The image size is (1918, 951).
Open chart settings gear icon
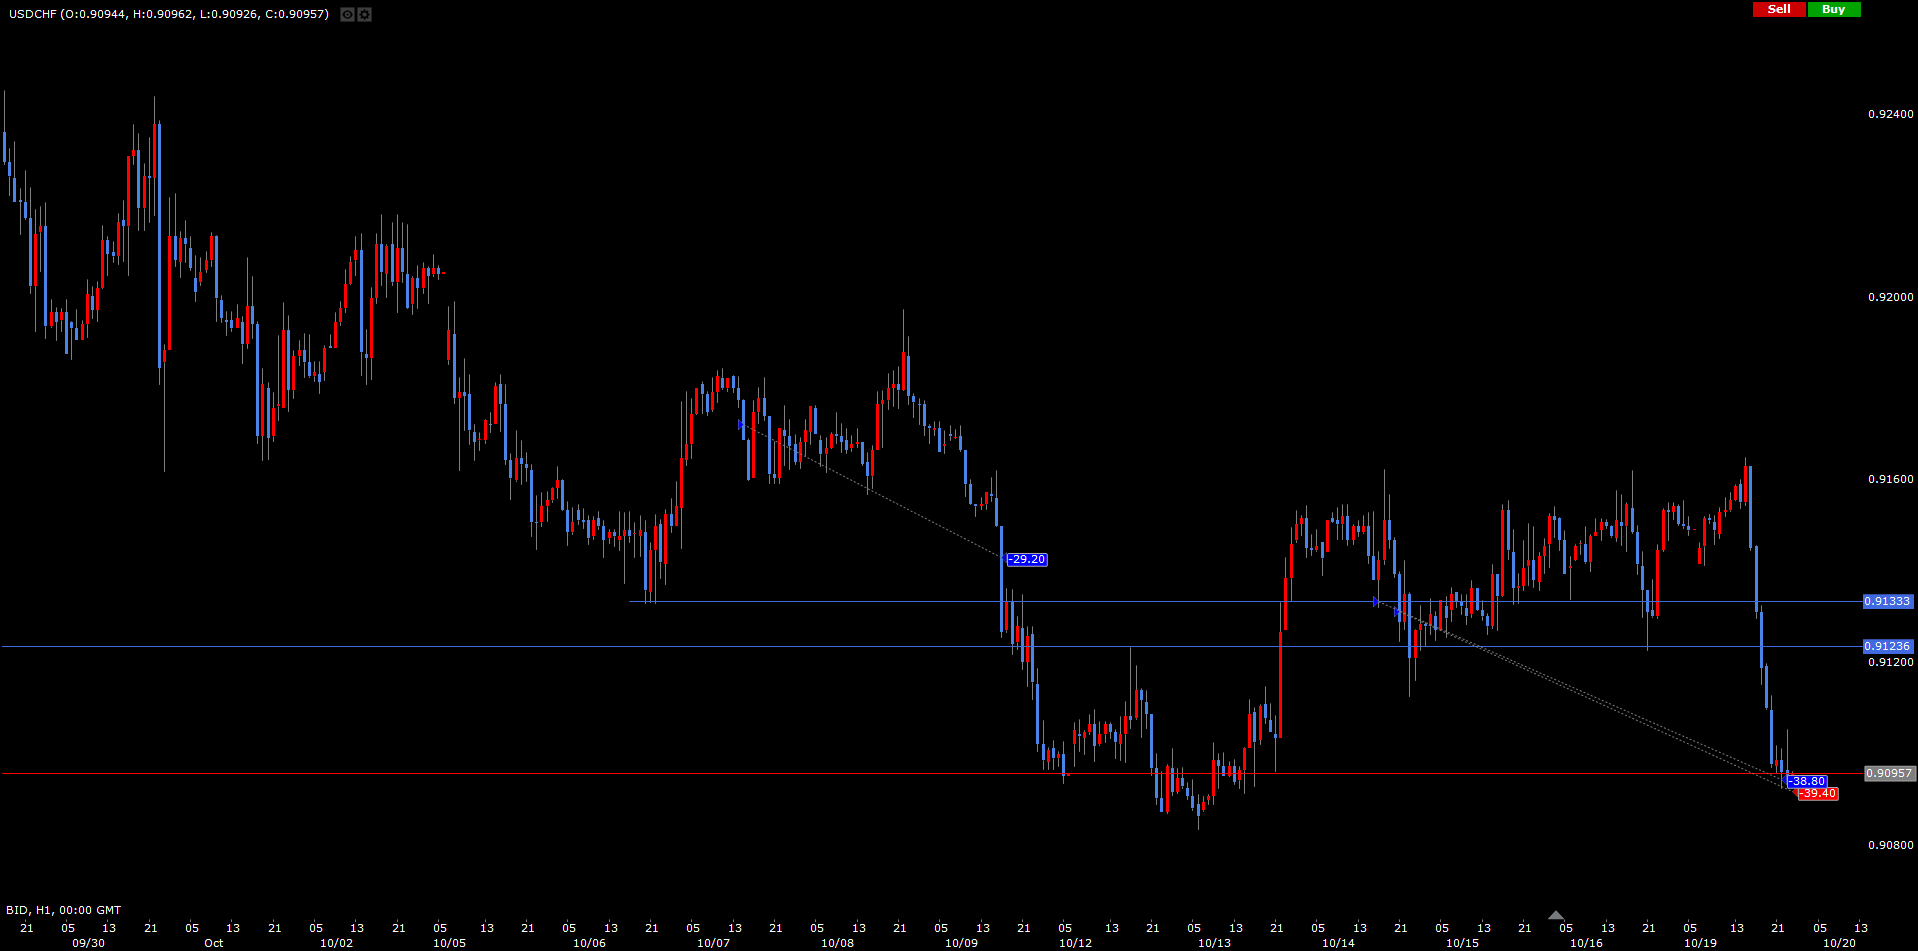point(364,14)
